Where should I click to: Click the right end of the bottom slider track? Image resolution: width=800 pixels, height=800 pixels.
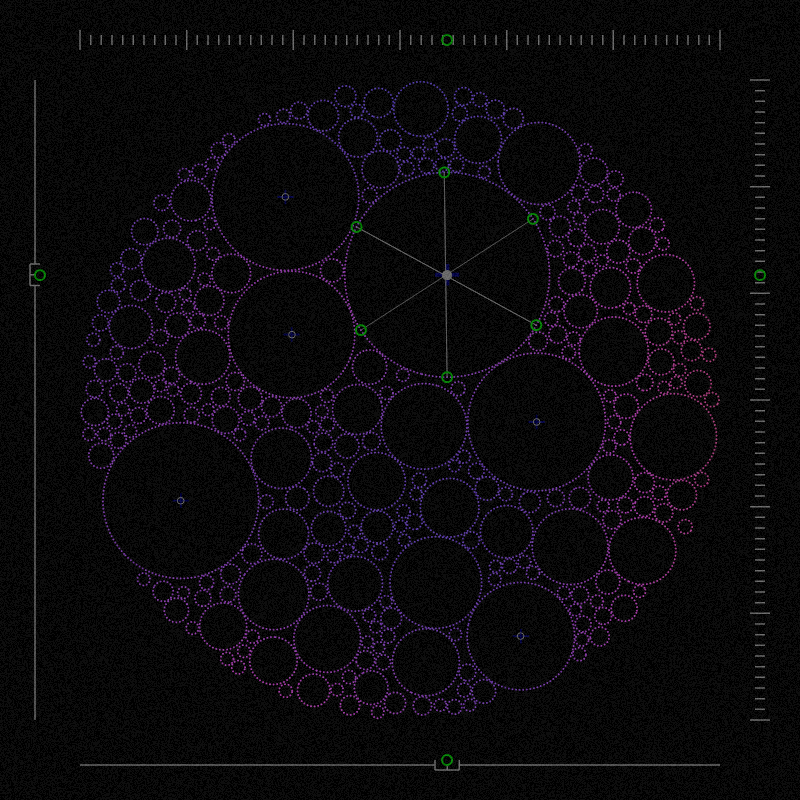pyautogui.click(x=720, y=765)
